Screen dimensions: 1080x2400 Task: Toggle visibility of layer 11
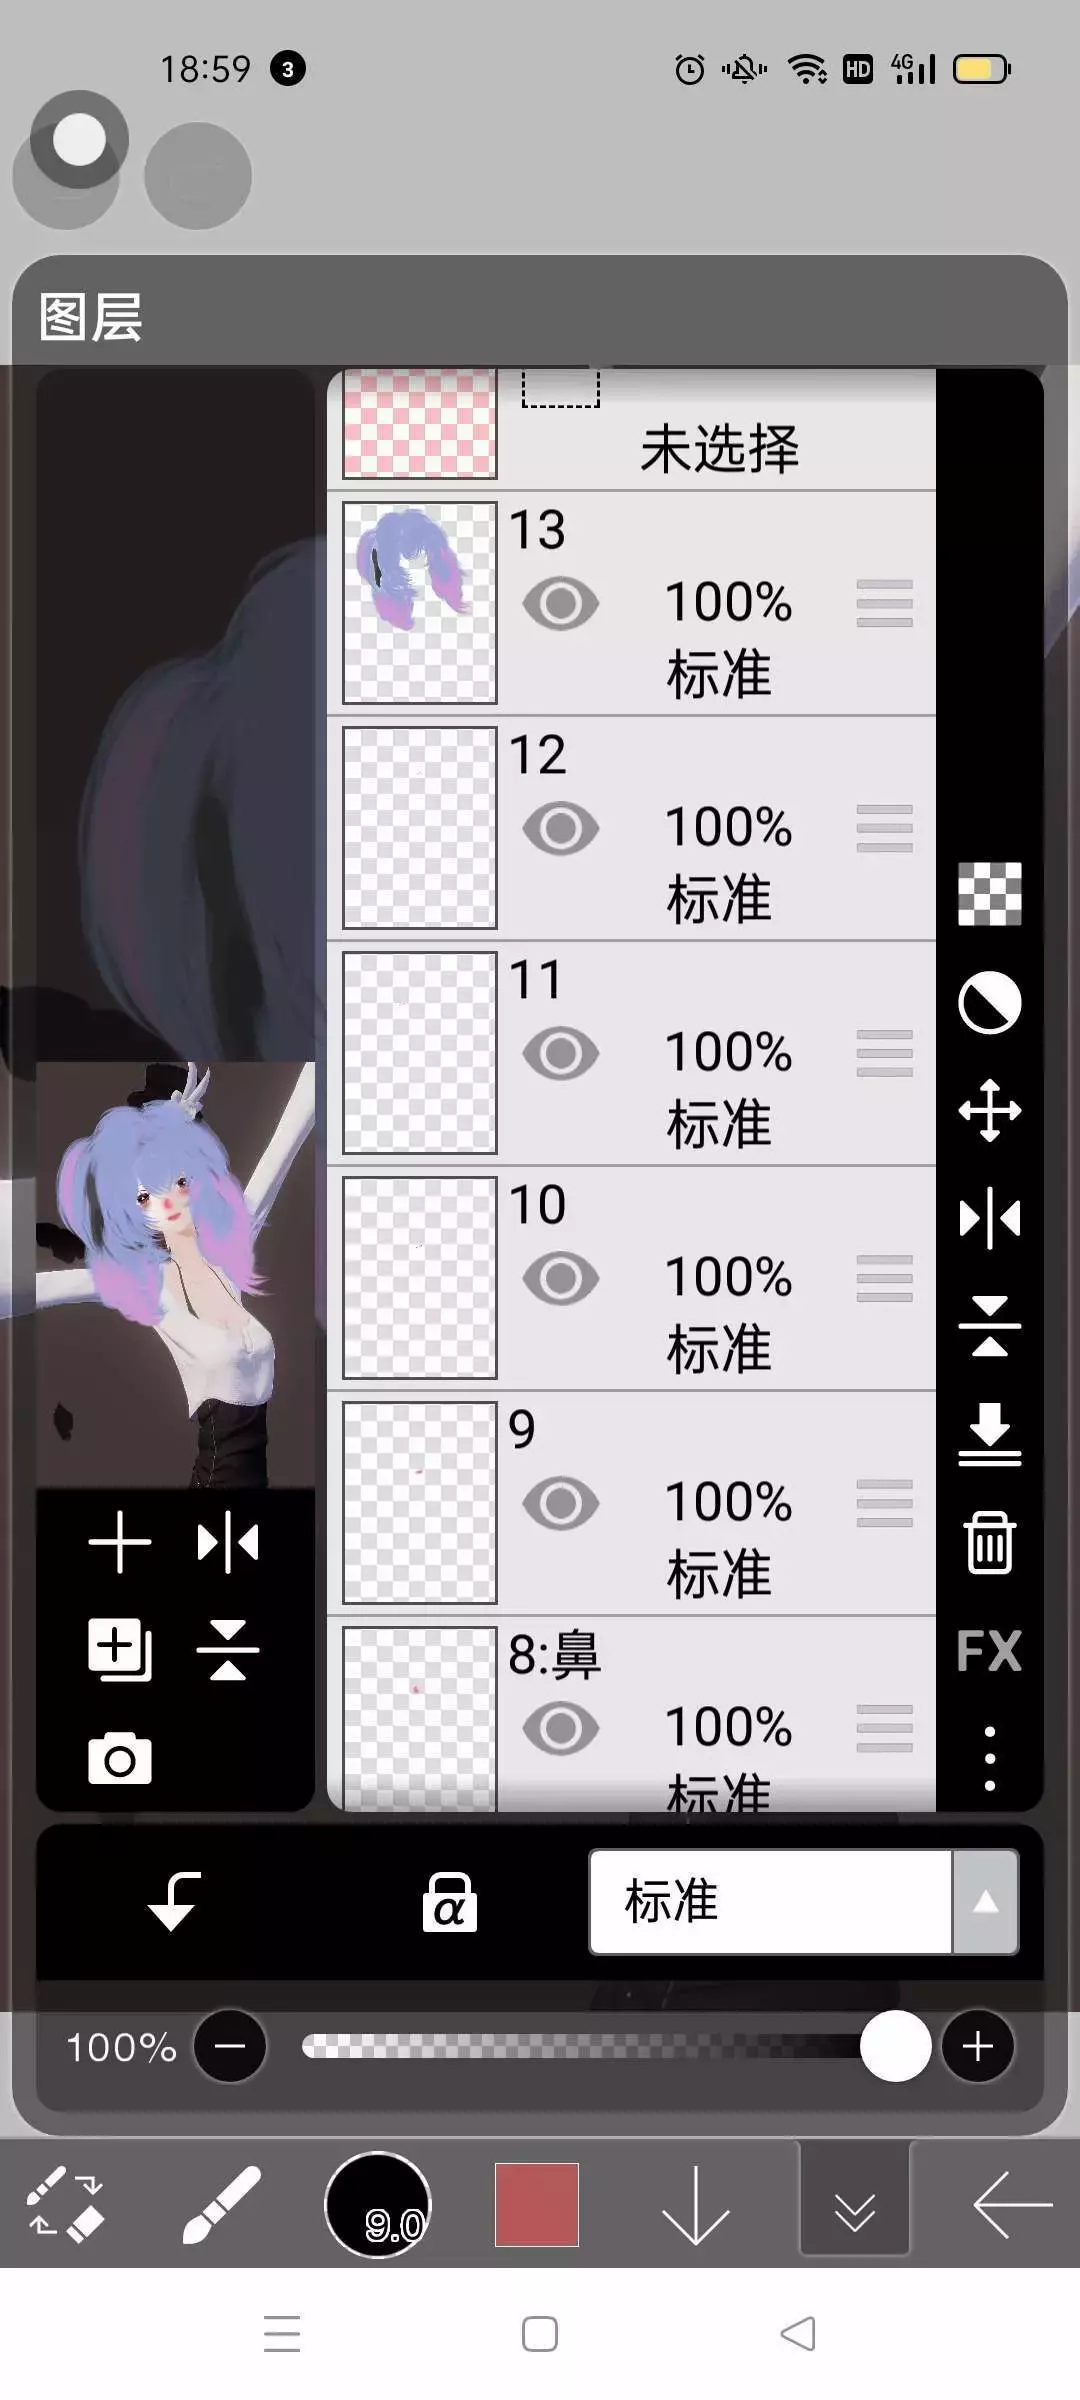(561, 1053)
